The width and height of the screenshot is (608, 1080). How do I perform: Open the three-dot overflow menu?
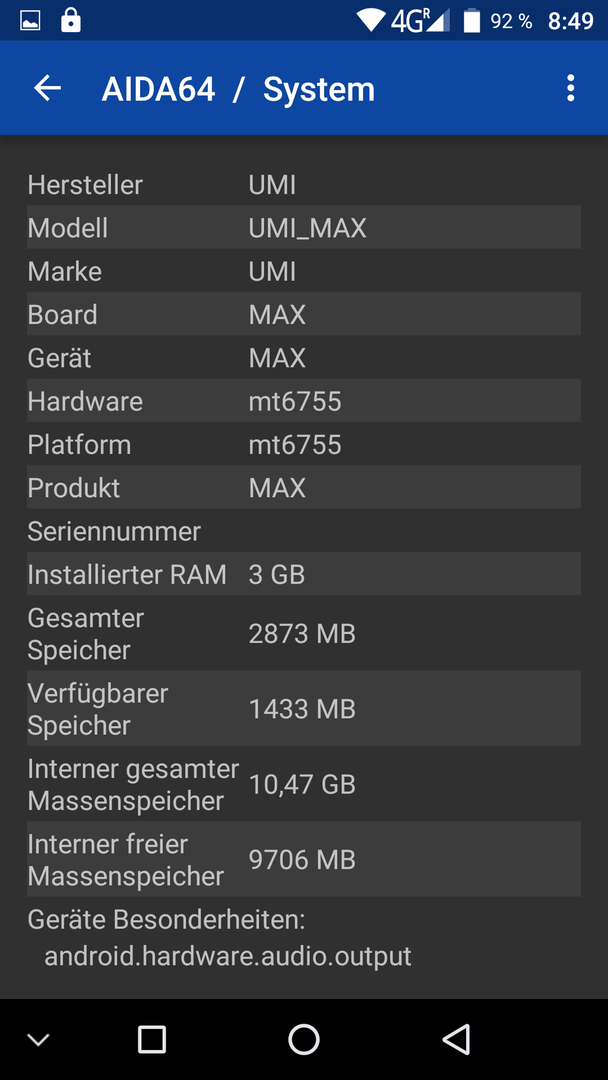pyautogui.click(x=570, y=88)
